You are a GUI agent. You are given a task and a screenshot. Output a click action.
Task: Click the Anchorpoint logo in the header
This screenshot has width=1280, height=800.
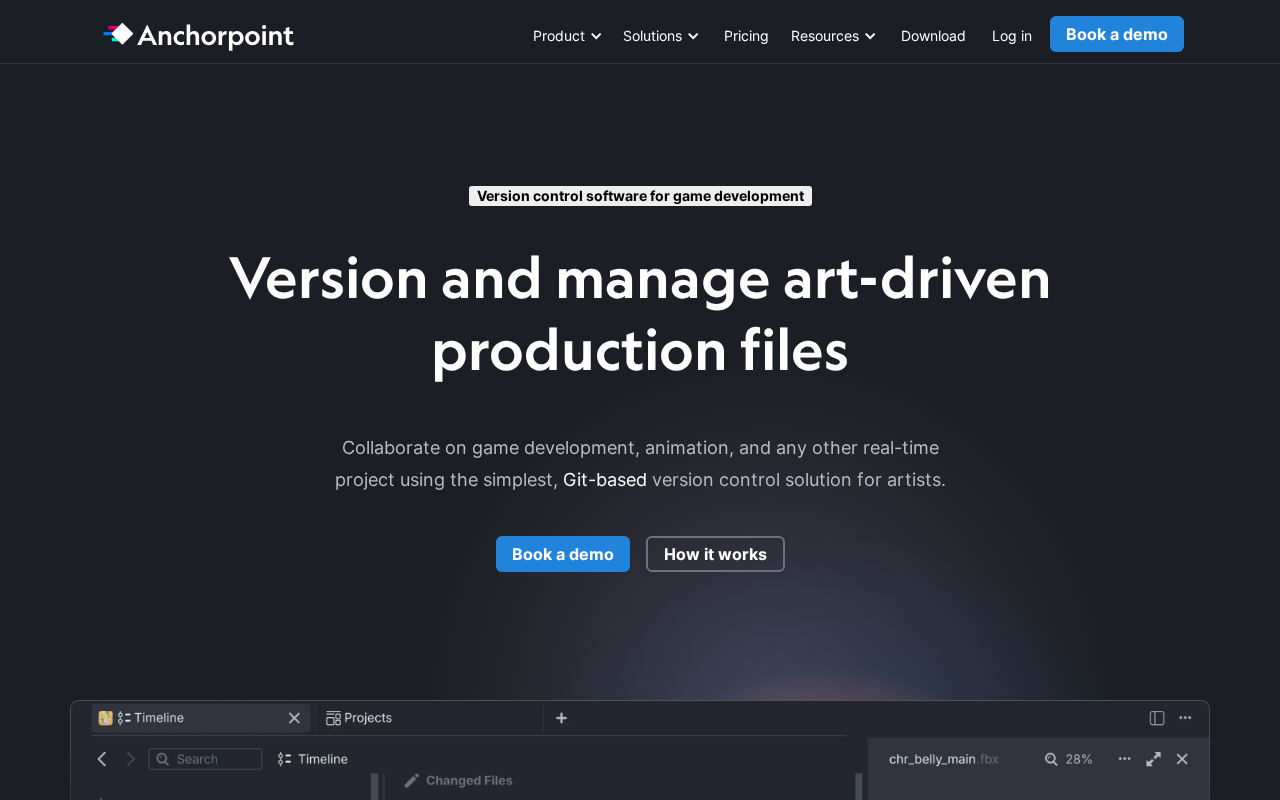(x=198, y=36)
